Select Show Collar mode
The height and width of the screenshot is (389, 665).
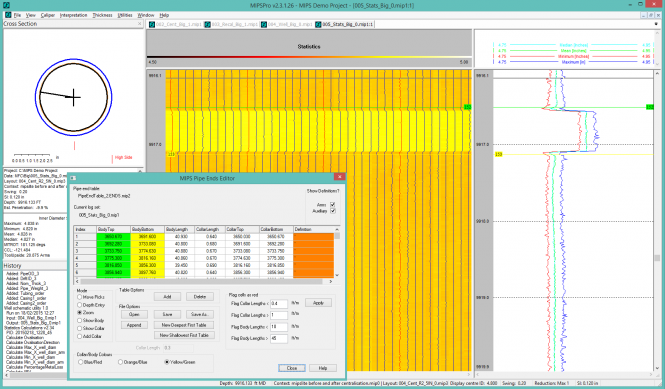(79, 328)
